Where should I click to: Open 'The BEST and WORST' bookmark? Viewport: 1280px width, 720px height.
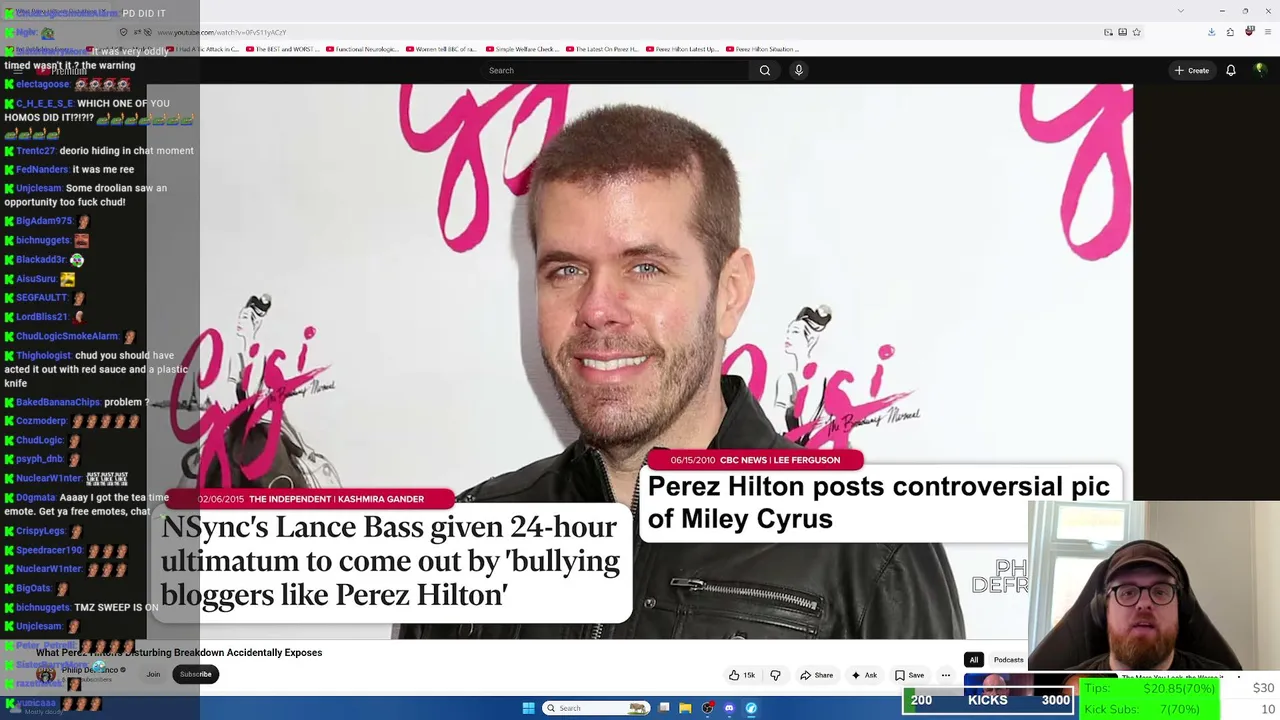click(281, 49)
